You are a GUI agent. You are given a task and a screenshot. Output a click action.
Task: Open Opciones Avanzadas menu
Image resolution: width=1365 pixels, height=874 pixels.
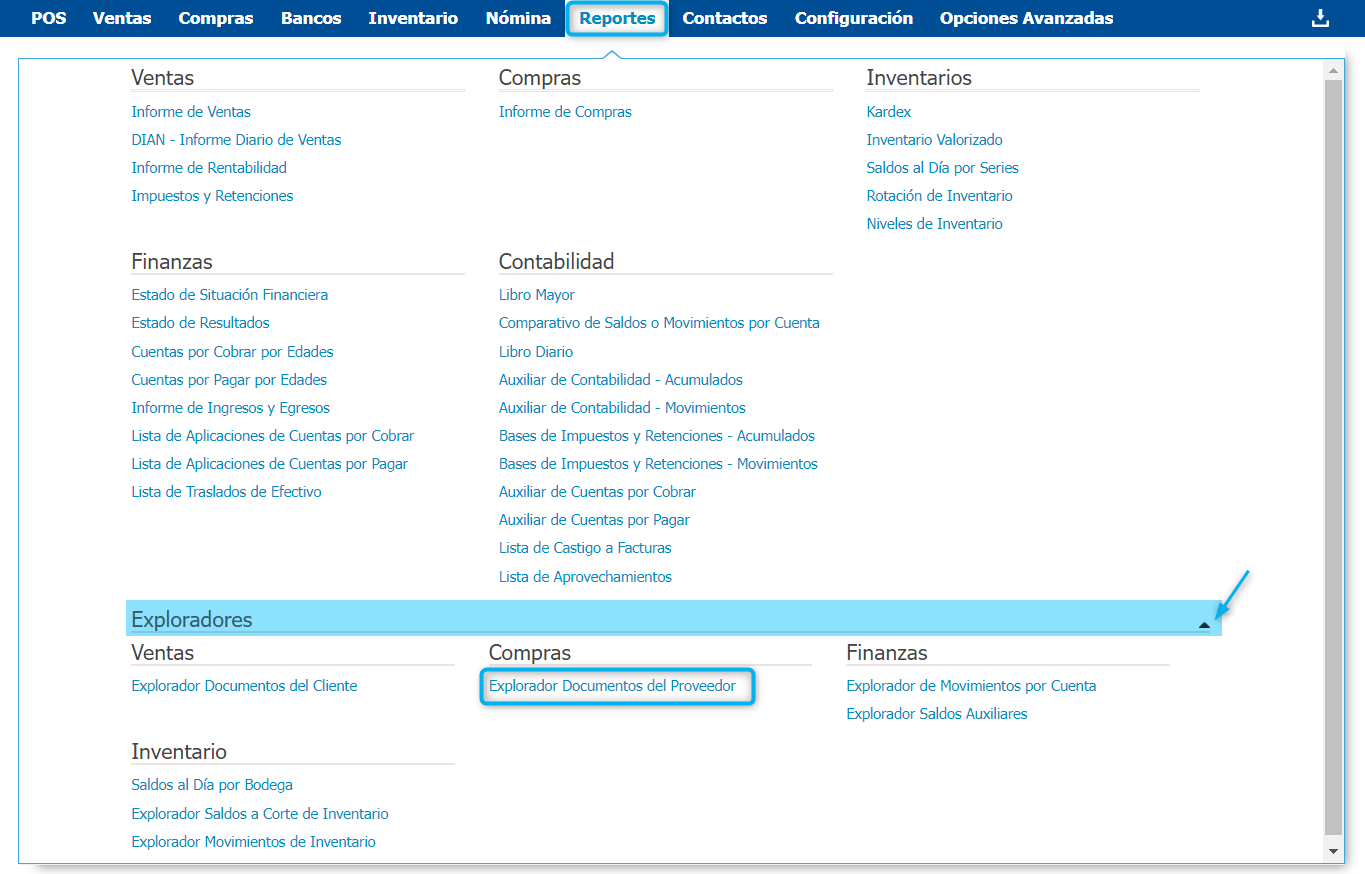click(x=1026, y=18)
